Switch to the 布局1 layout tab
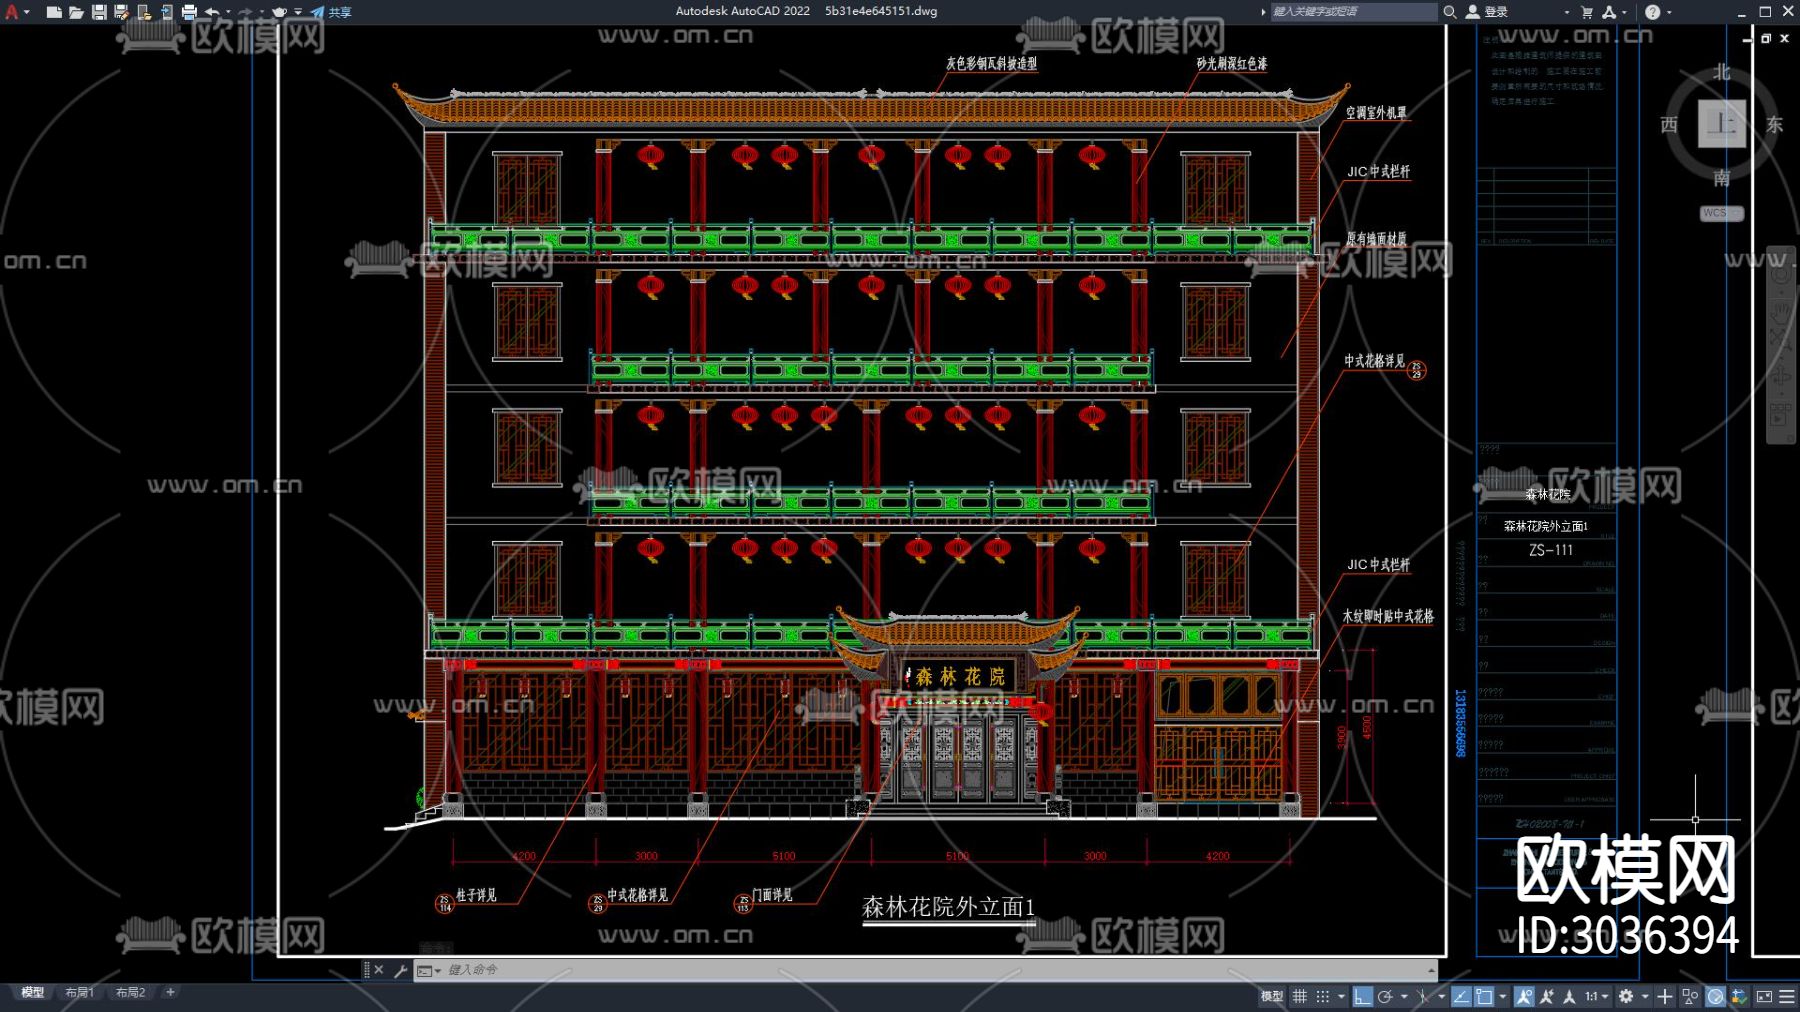Image resolution: width=1800 pixels, height=1012 pixels. (79, 993)
